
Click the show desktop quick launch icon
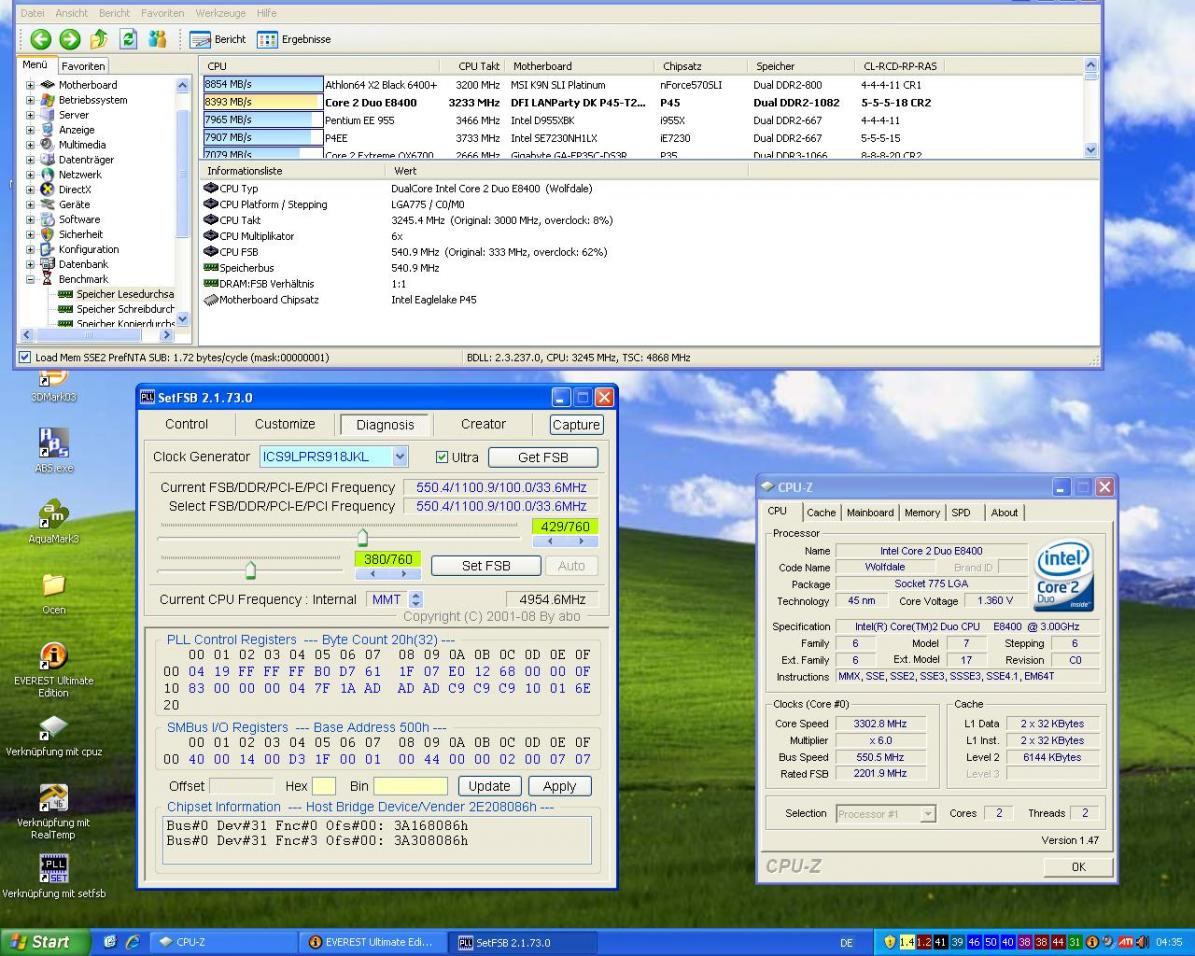coord(110,942)
